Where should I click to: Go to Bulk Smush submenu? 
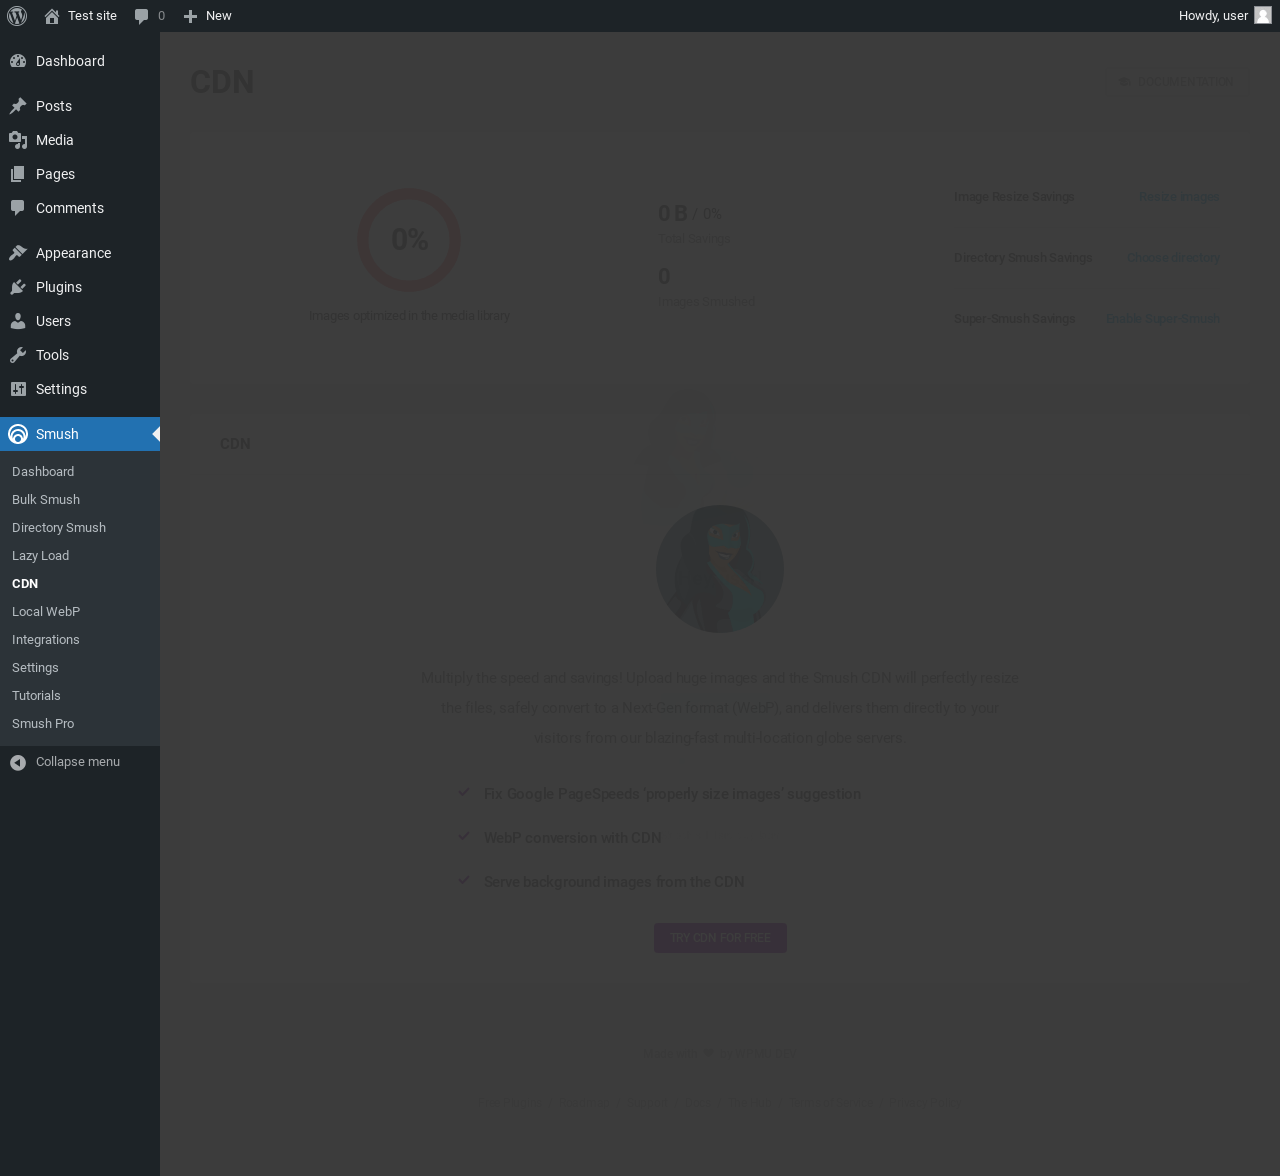point(46,500)
